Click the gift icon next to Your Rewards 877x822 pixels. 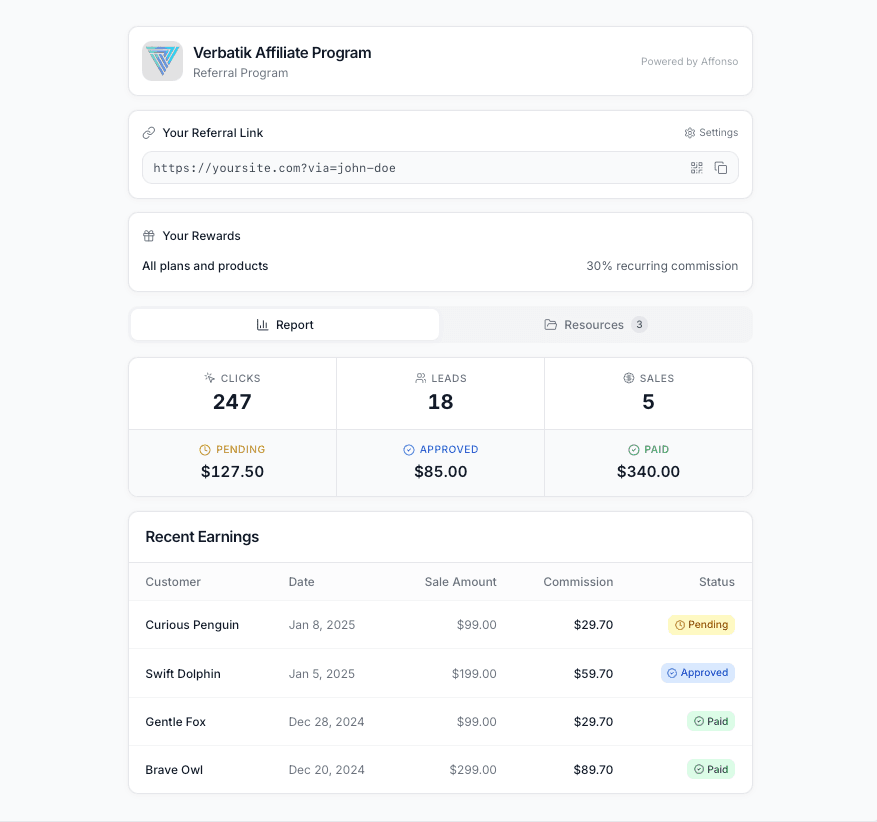click(147, 235)
